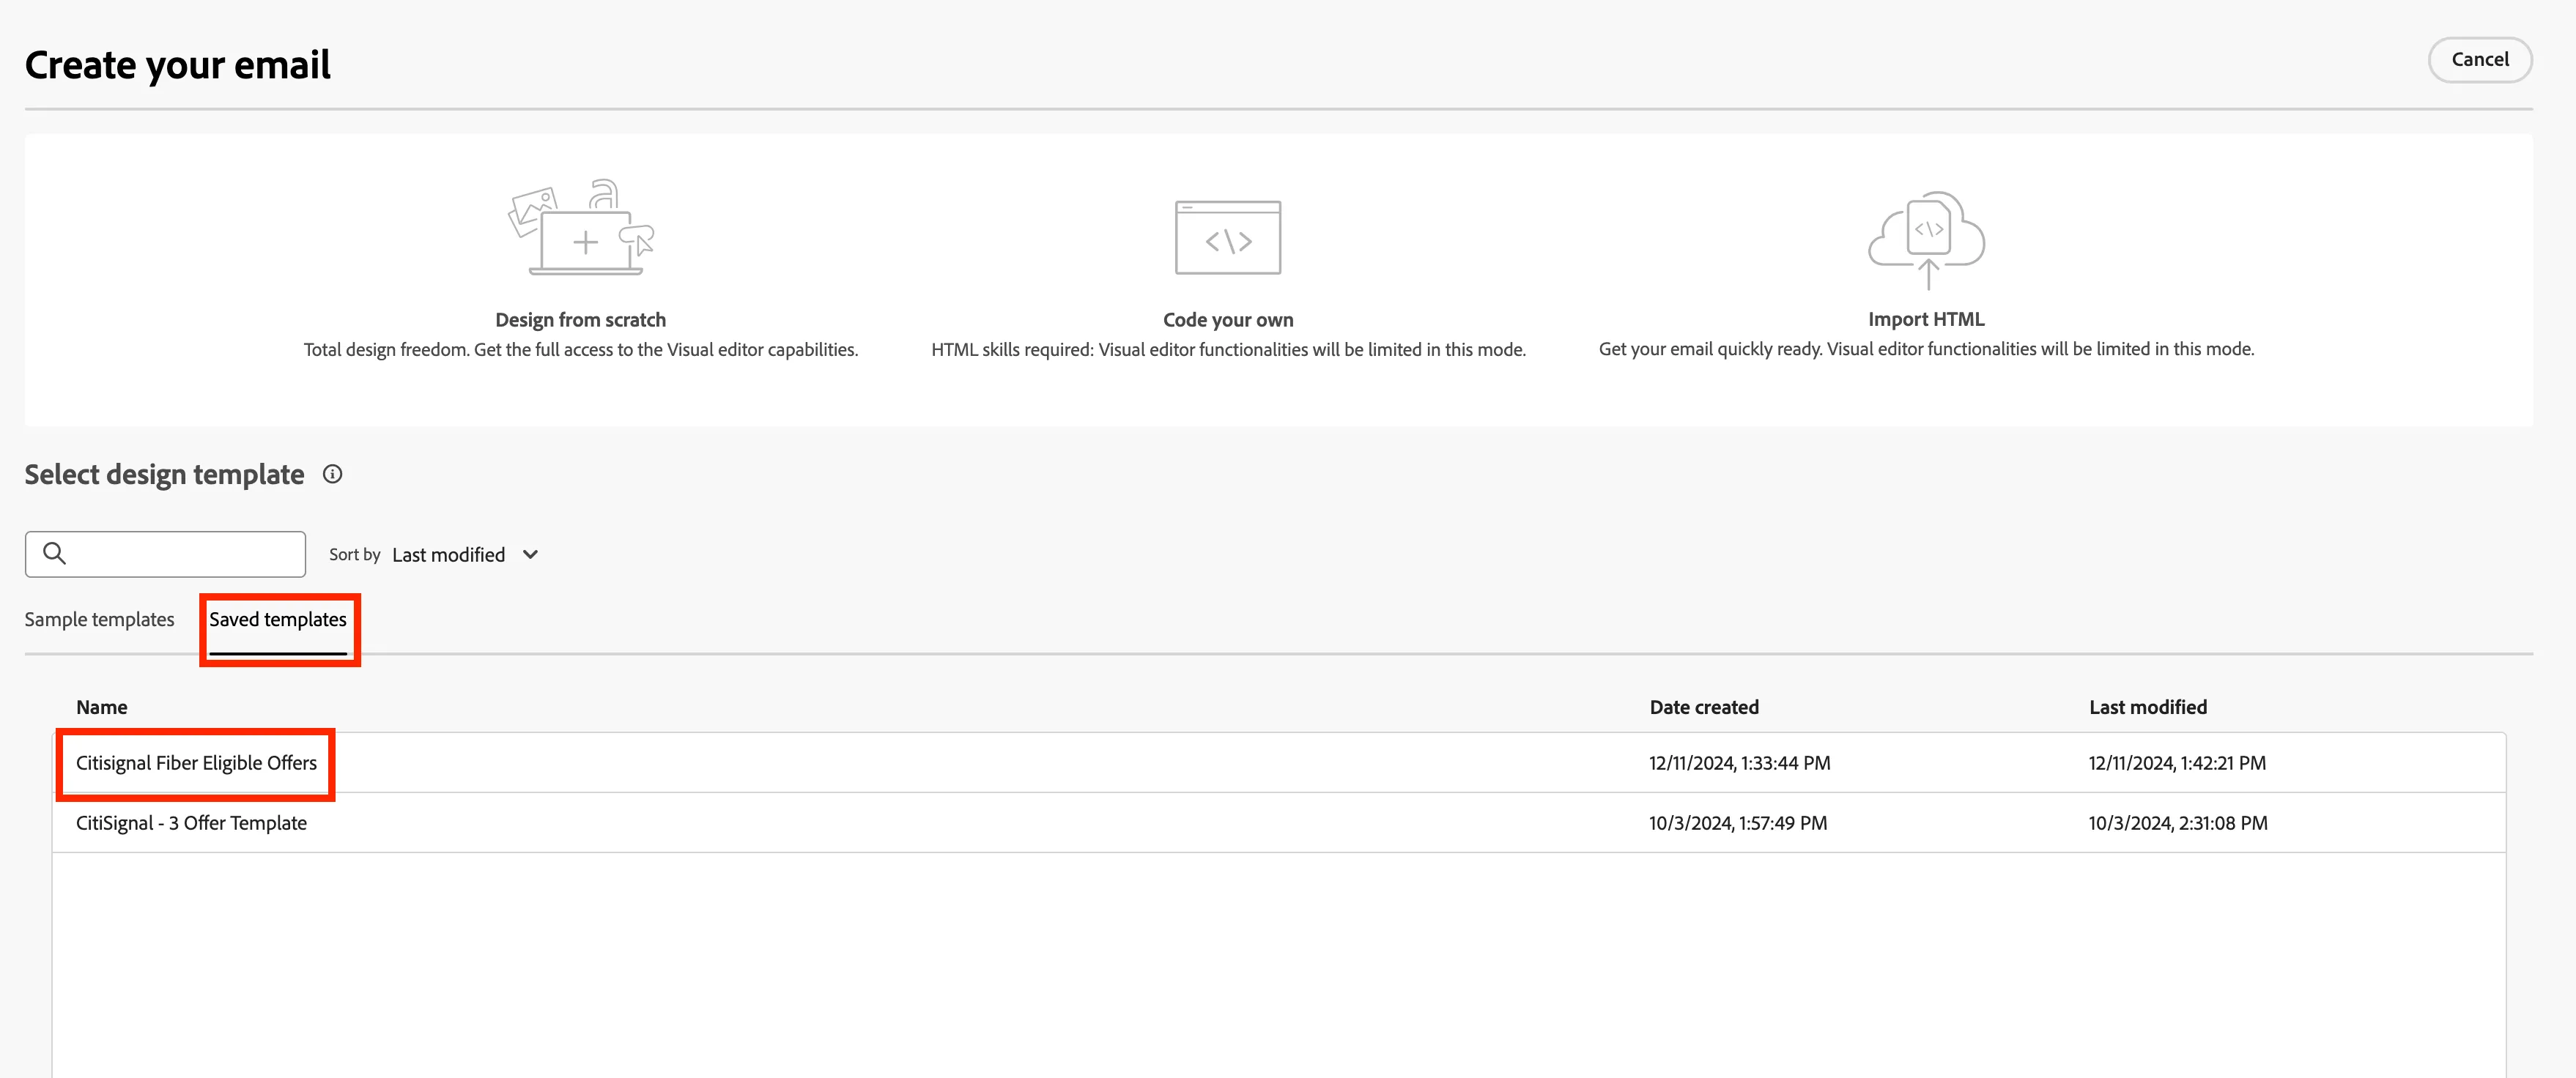This screenshot has width=2576, height=1078.
Task: Choose the Import HTML title
Action: [x=1926, y=319]
